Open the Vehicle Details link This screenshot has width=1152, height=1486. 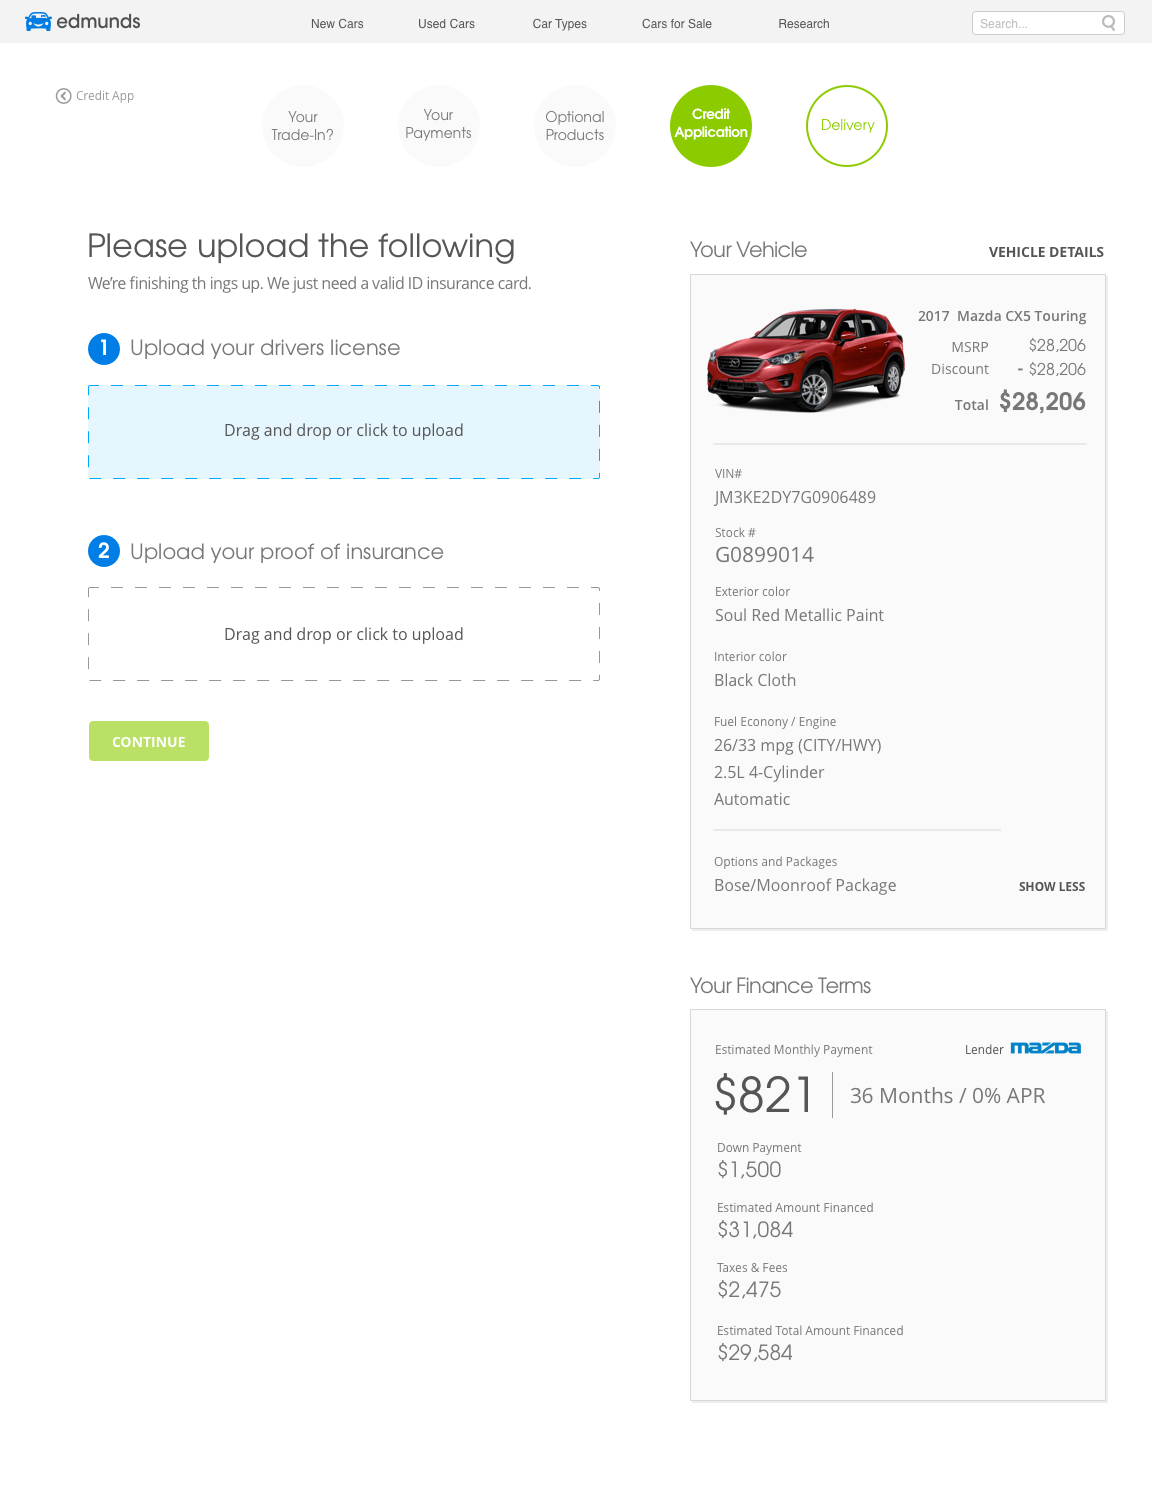(x=1046, y=252)
